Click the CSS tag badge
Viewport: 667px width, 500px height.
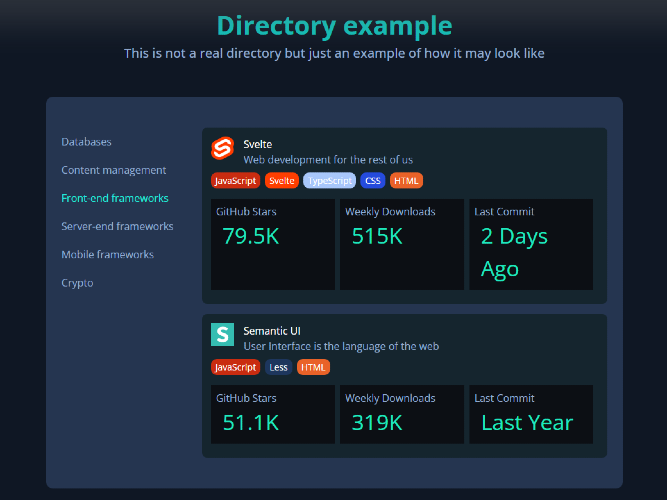373,180
